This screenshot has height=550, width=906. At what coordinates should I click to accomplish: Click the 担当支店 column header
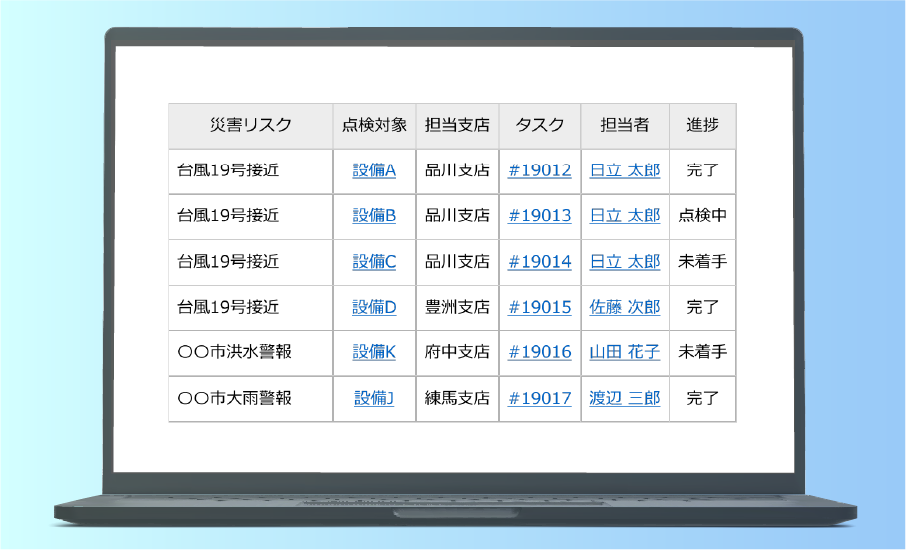(x=457, y=125)
